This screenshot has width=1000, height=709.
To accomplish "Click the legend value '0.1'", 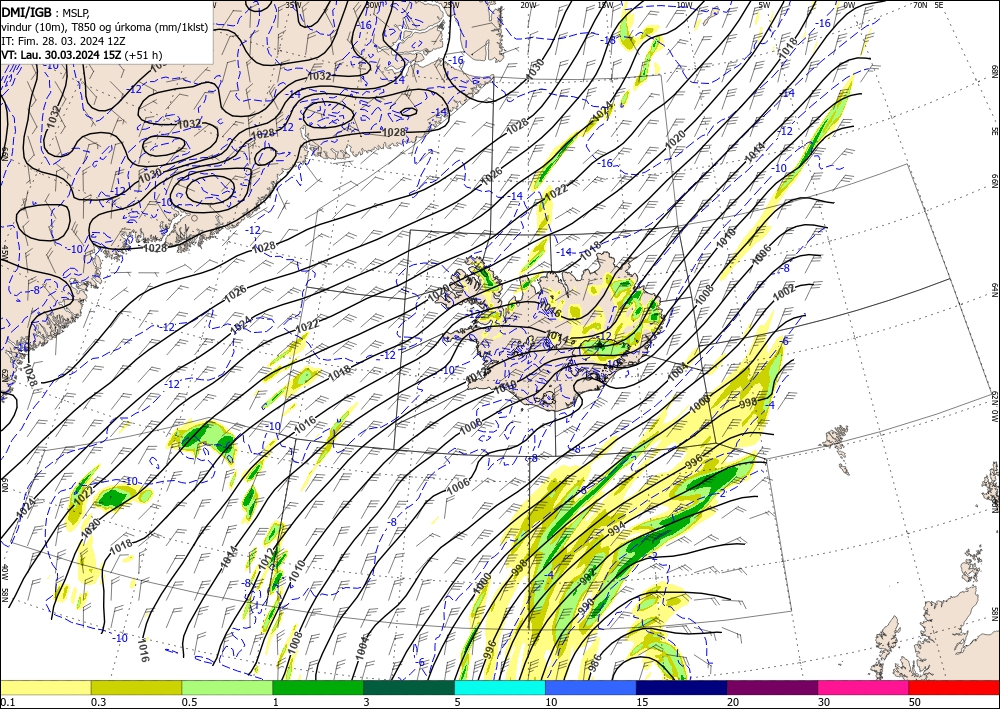I will coord(7,702).
